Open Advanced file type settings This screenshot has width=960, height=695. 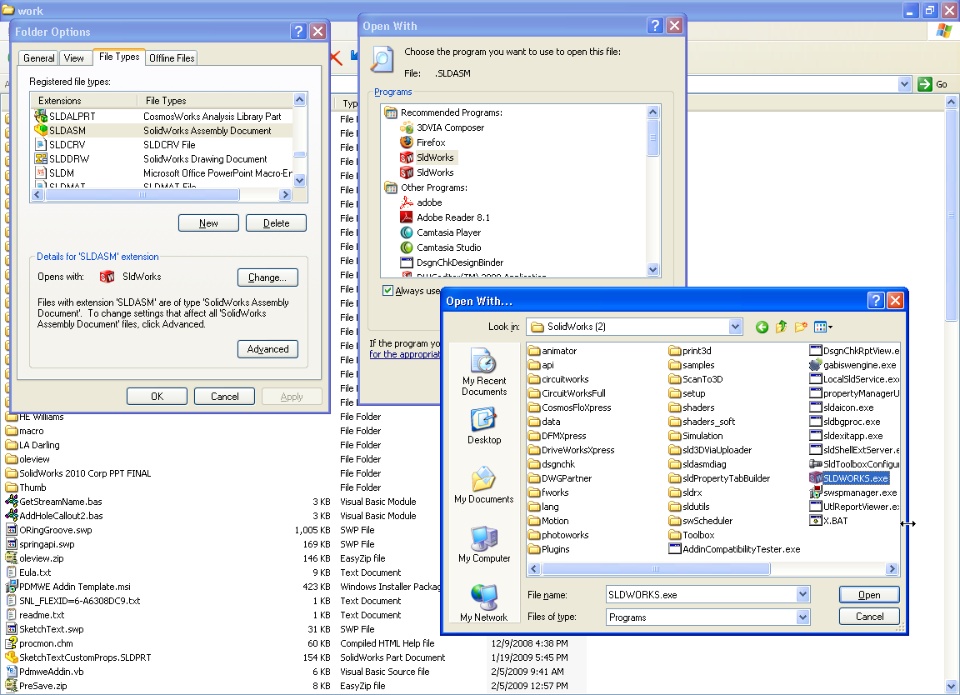268,349
